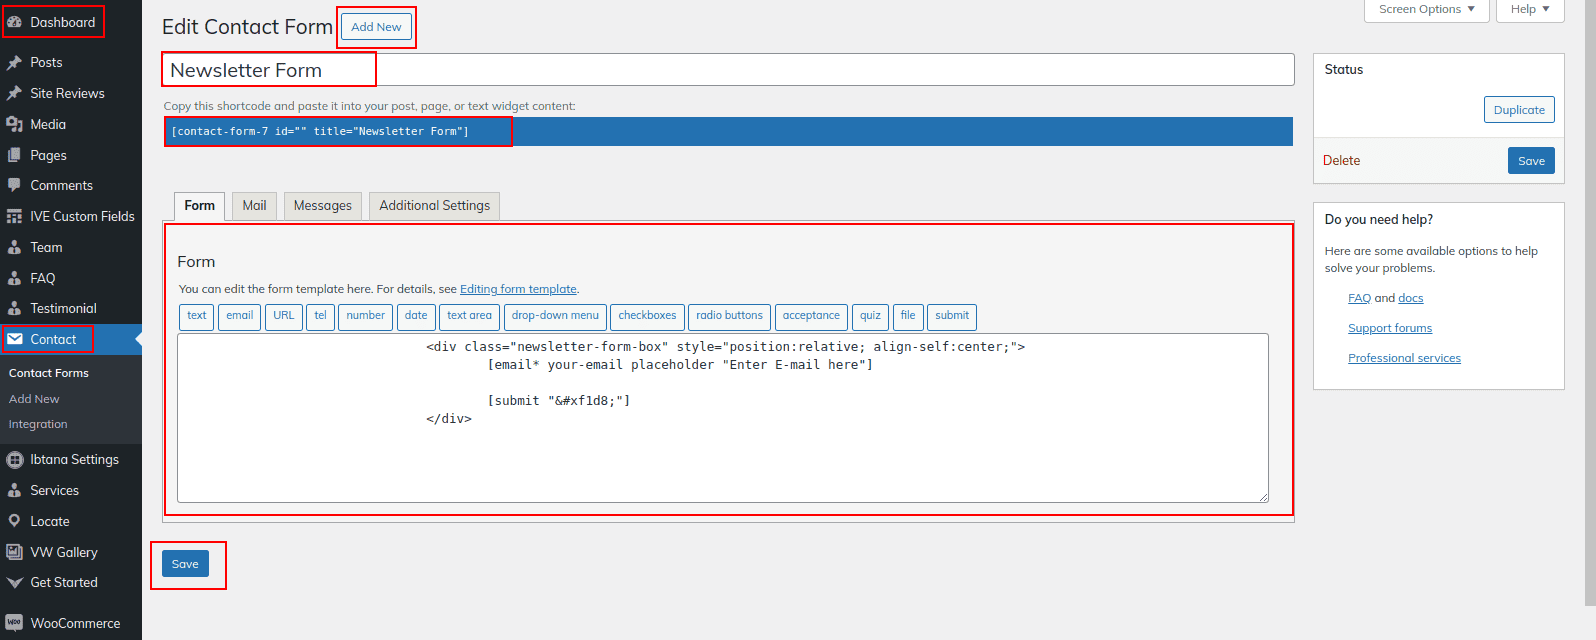Click the Newsletter Form title field
1596x640 pixels.
pyautogui.click(x=728, y=70)
